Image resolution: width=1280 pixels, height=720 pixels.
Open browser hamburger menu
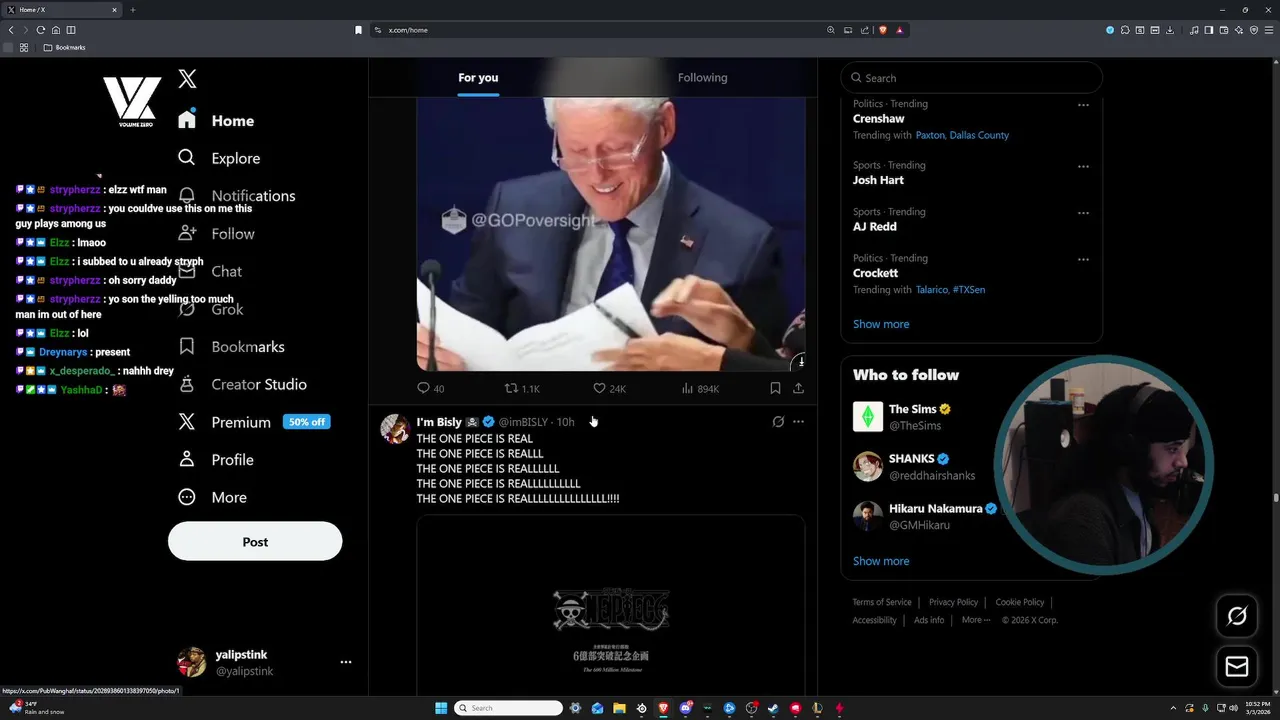tap(1268, 30)
